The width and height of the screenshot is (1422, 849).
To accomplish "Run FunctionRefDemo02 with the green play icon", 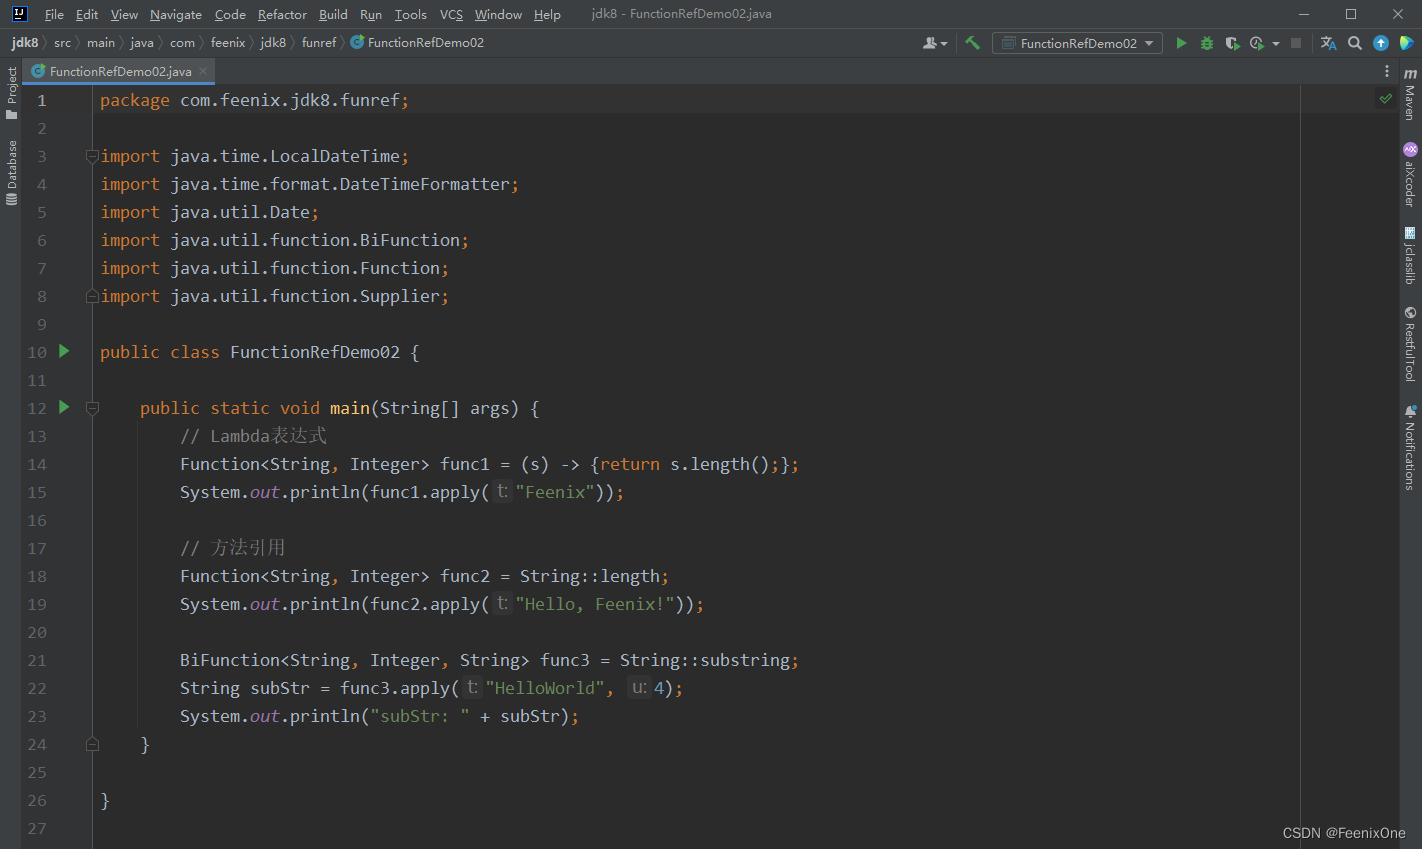I will [1181, 43].
